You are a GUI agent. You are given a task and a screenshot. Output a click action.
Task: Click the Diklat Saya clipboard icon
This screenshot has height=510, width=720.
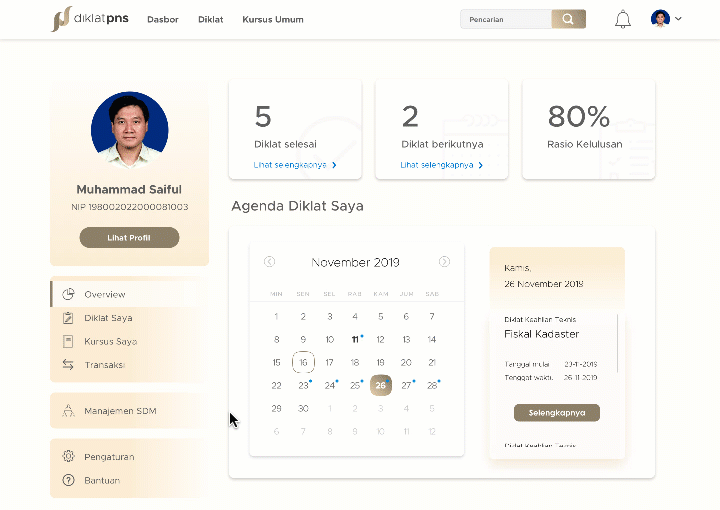click(68, 318)
